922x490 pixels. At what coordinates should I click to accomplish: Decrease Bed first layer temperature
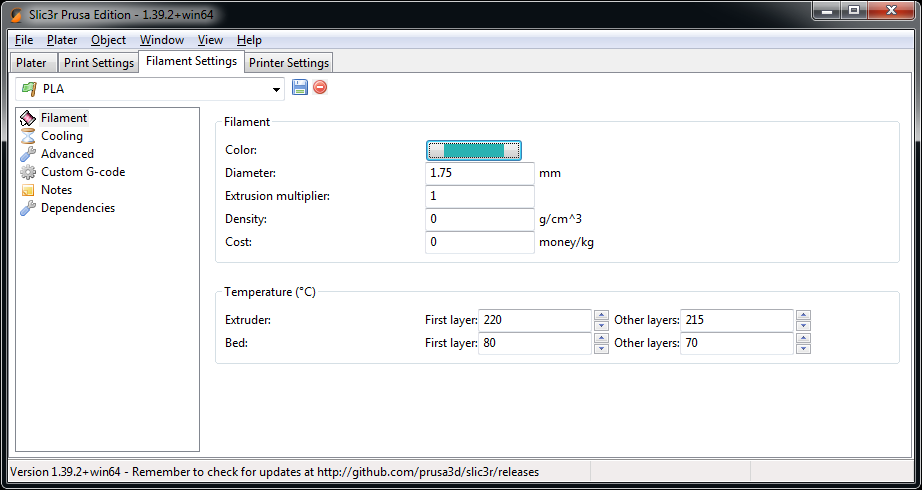tap(601, 349)
